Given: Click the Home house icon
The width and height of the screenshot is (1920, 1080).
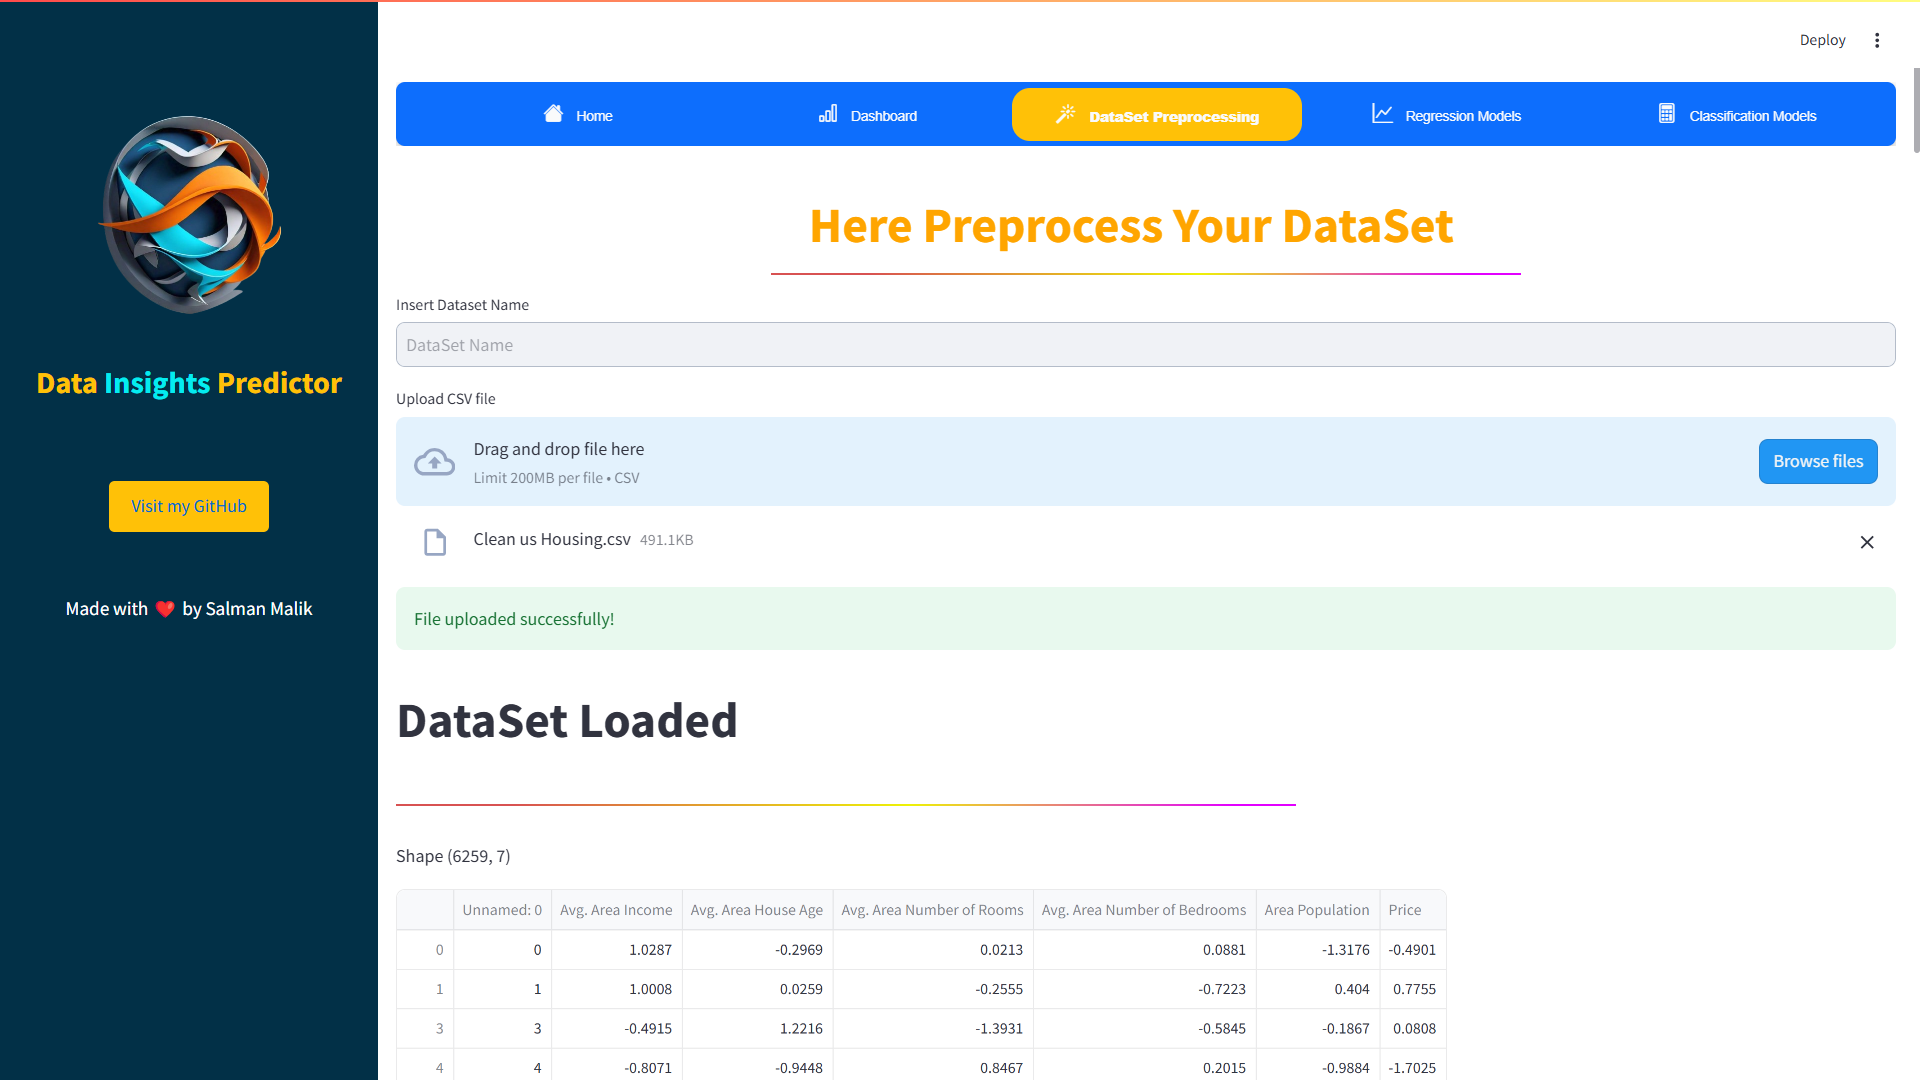Looking at the screenshot, I should [x=553, y=114].
